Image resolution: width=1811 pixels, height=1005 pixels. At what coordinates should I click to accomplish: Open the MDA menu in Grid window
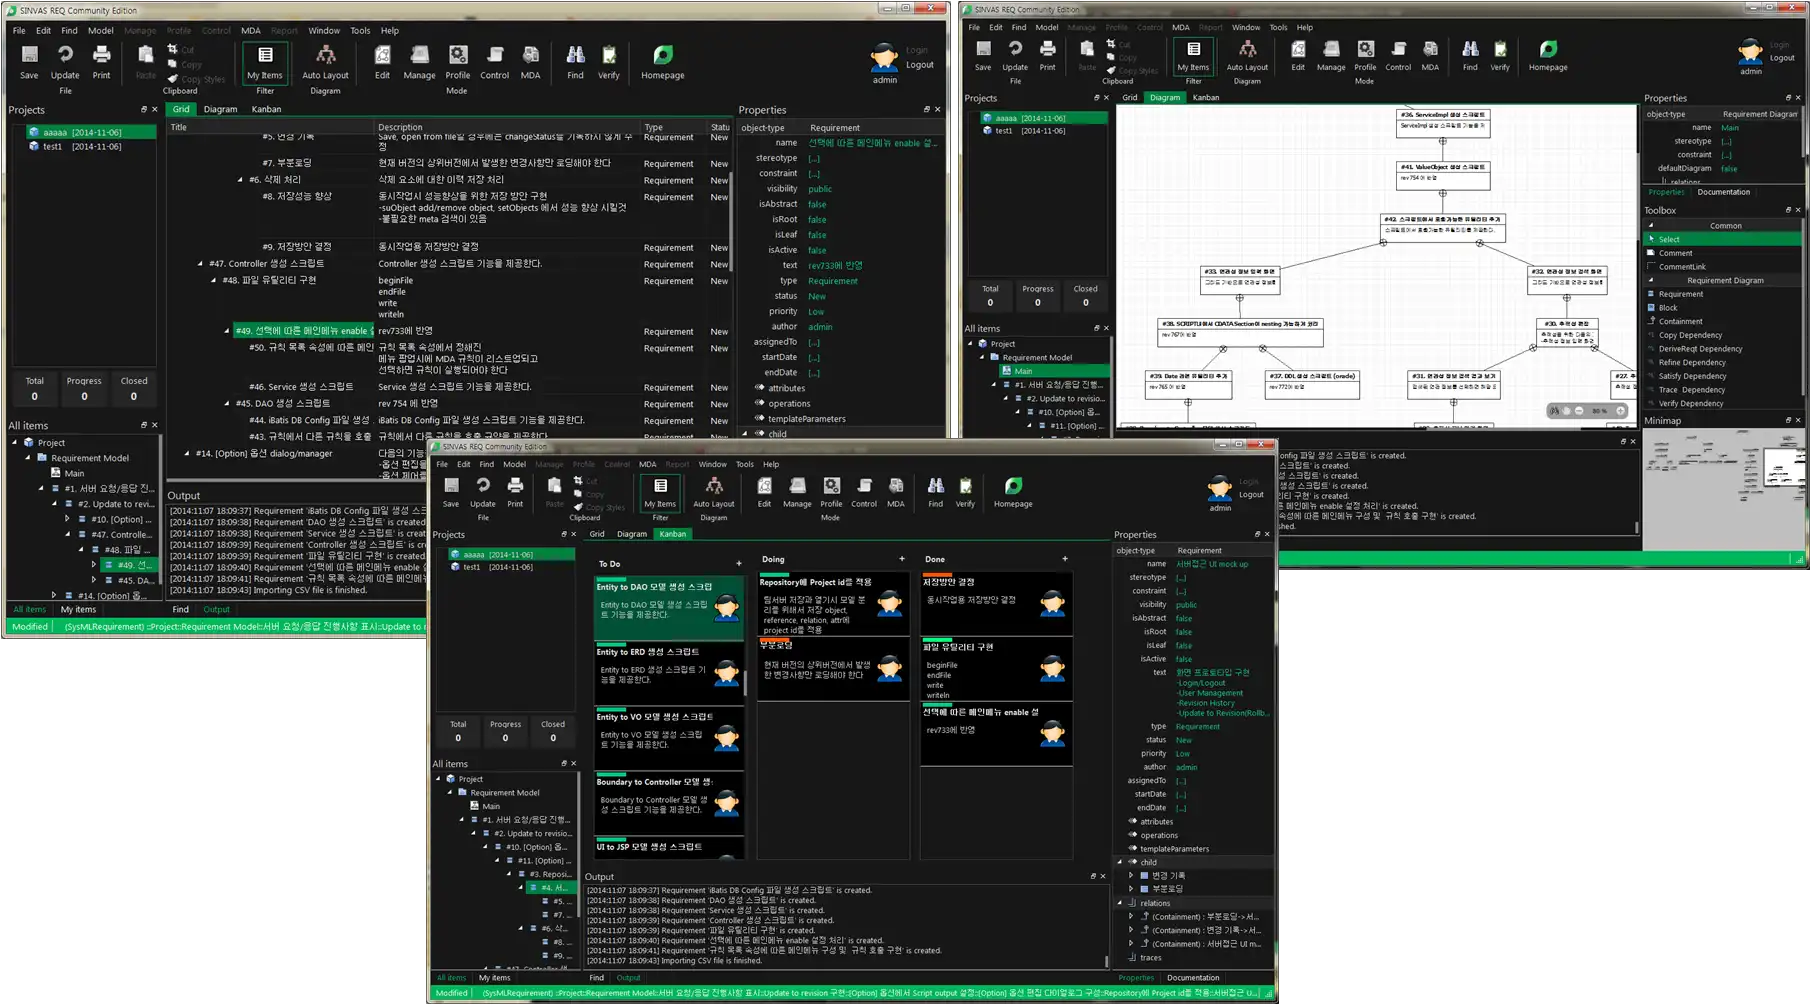point(250,31)
